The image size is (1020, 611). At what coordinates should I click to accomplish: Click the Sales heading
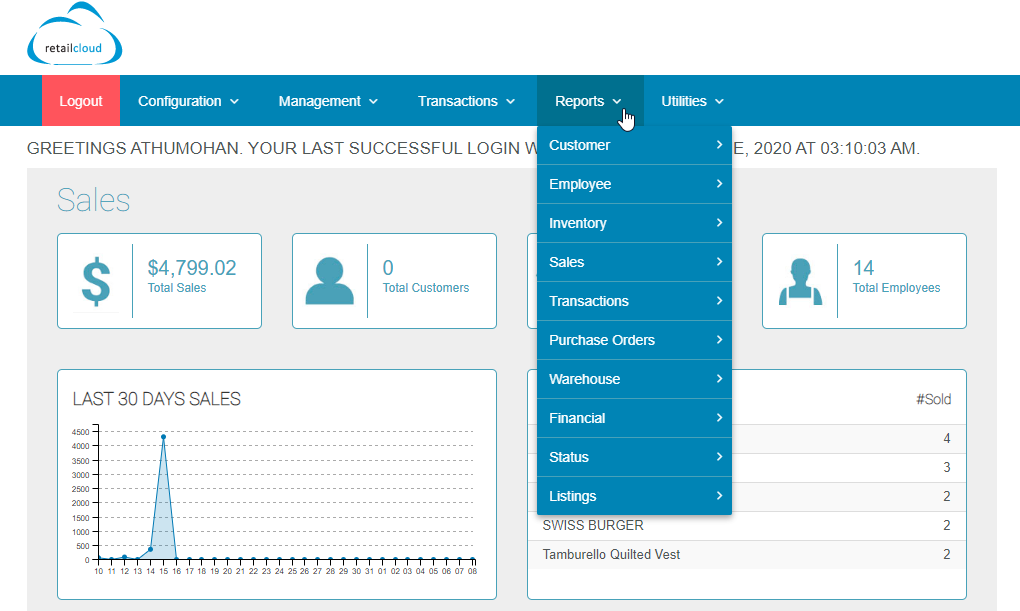94,200
